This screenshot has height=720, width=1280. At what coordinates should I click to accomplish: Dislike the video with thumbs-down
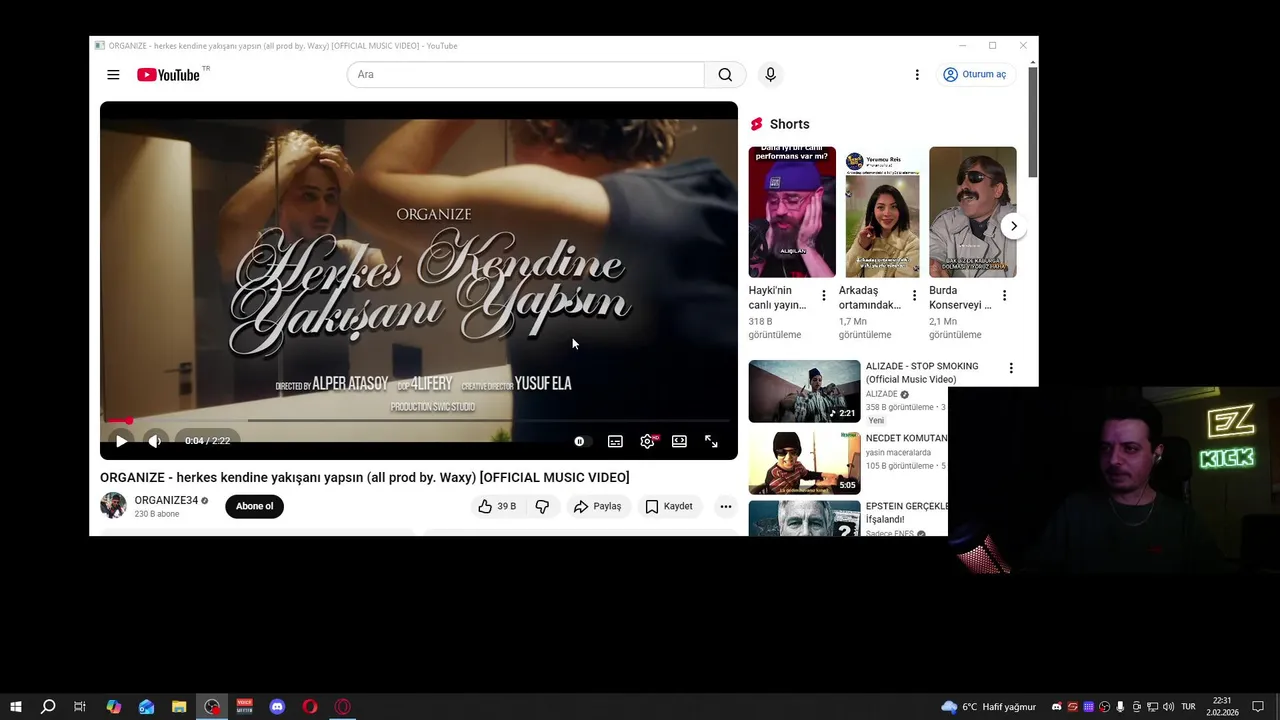542,506
